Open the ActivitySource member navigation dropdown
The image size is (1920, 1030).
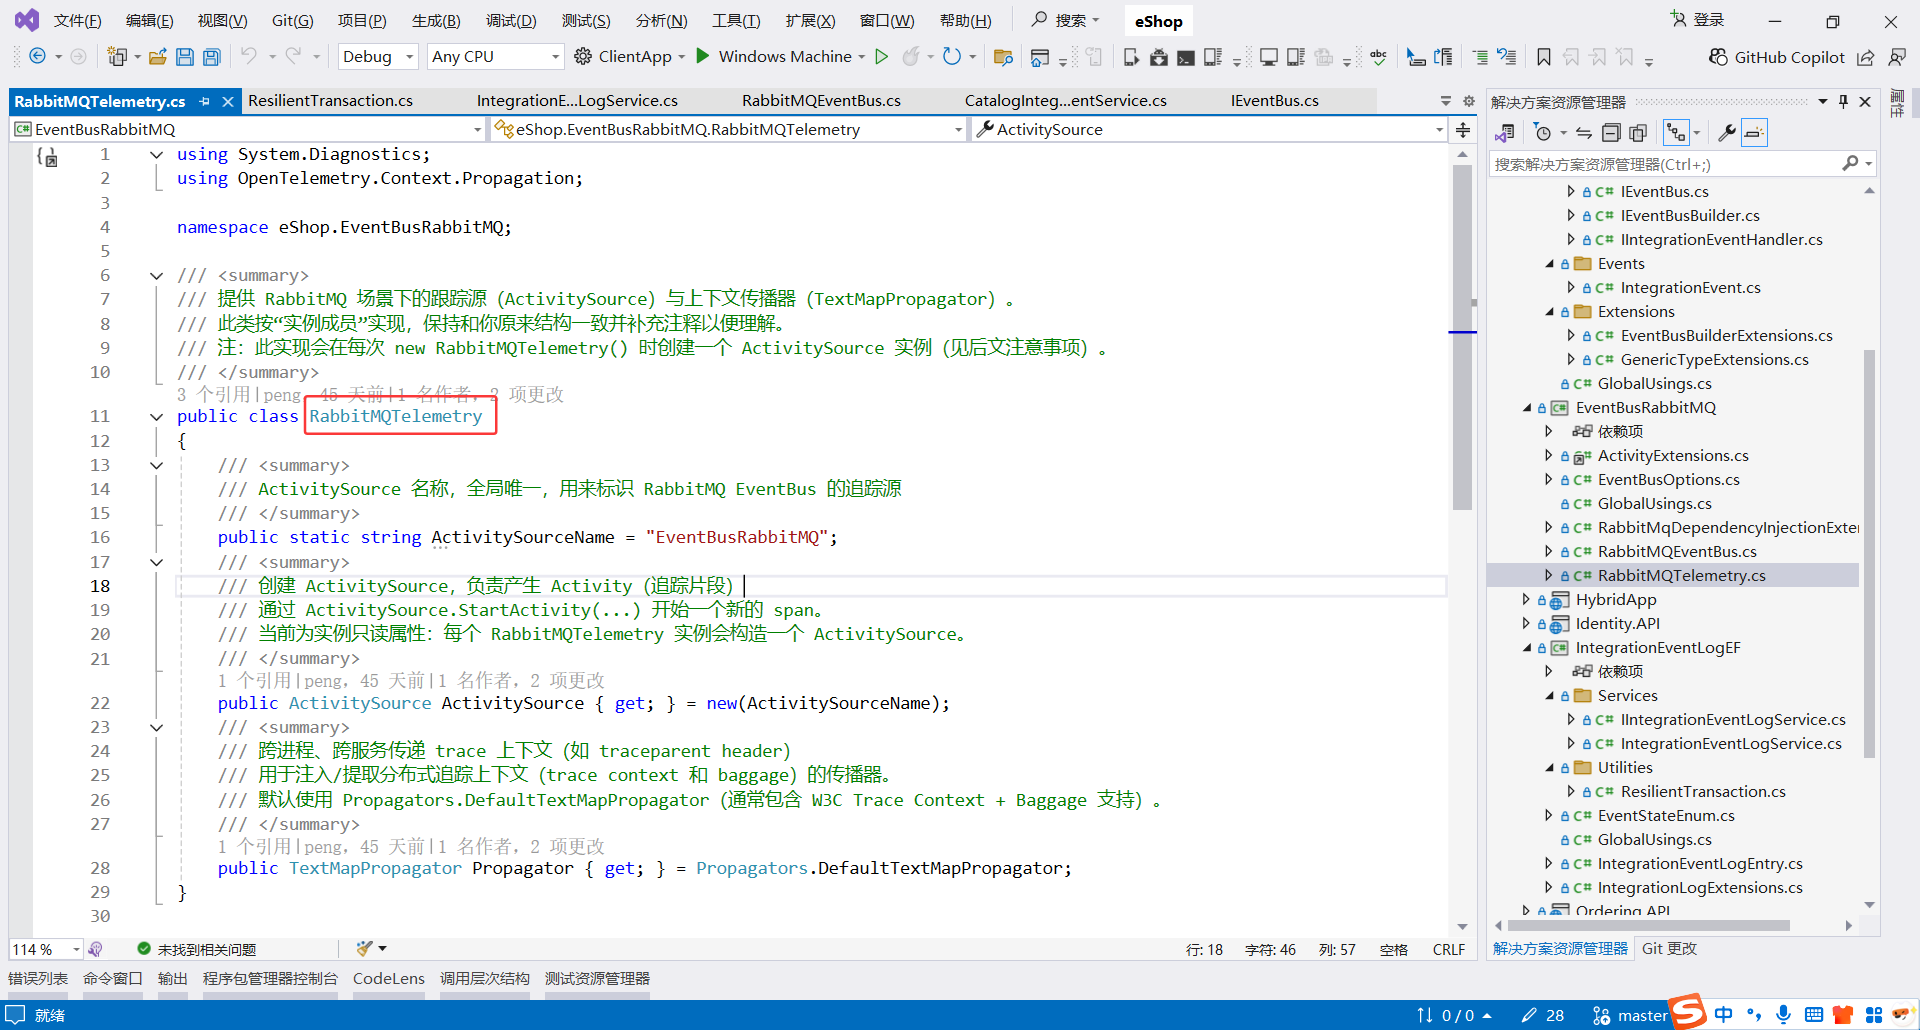[x=1209, y=129]
